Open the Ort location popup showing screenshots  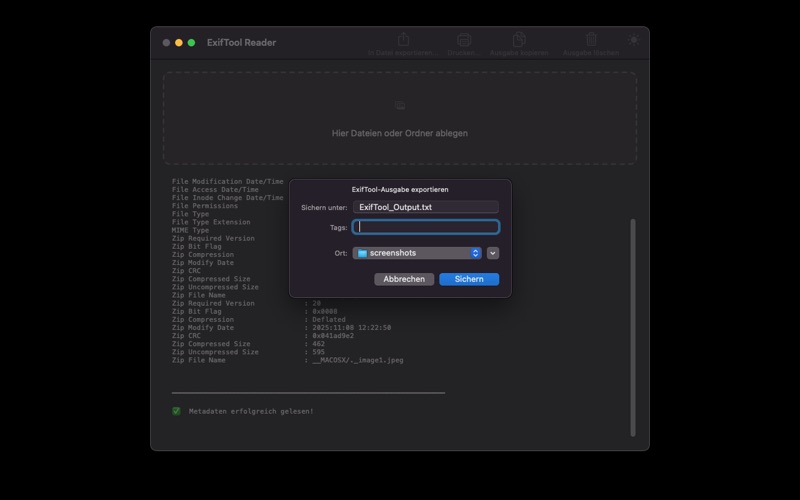point(417,253)
